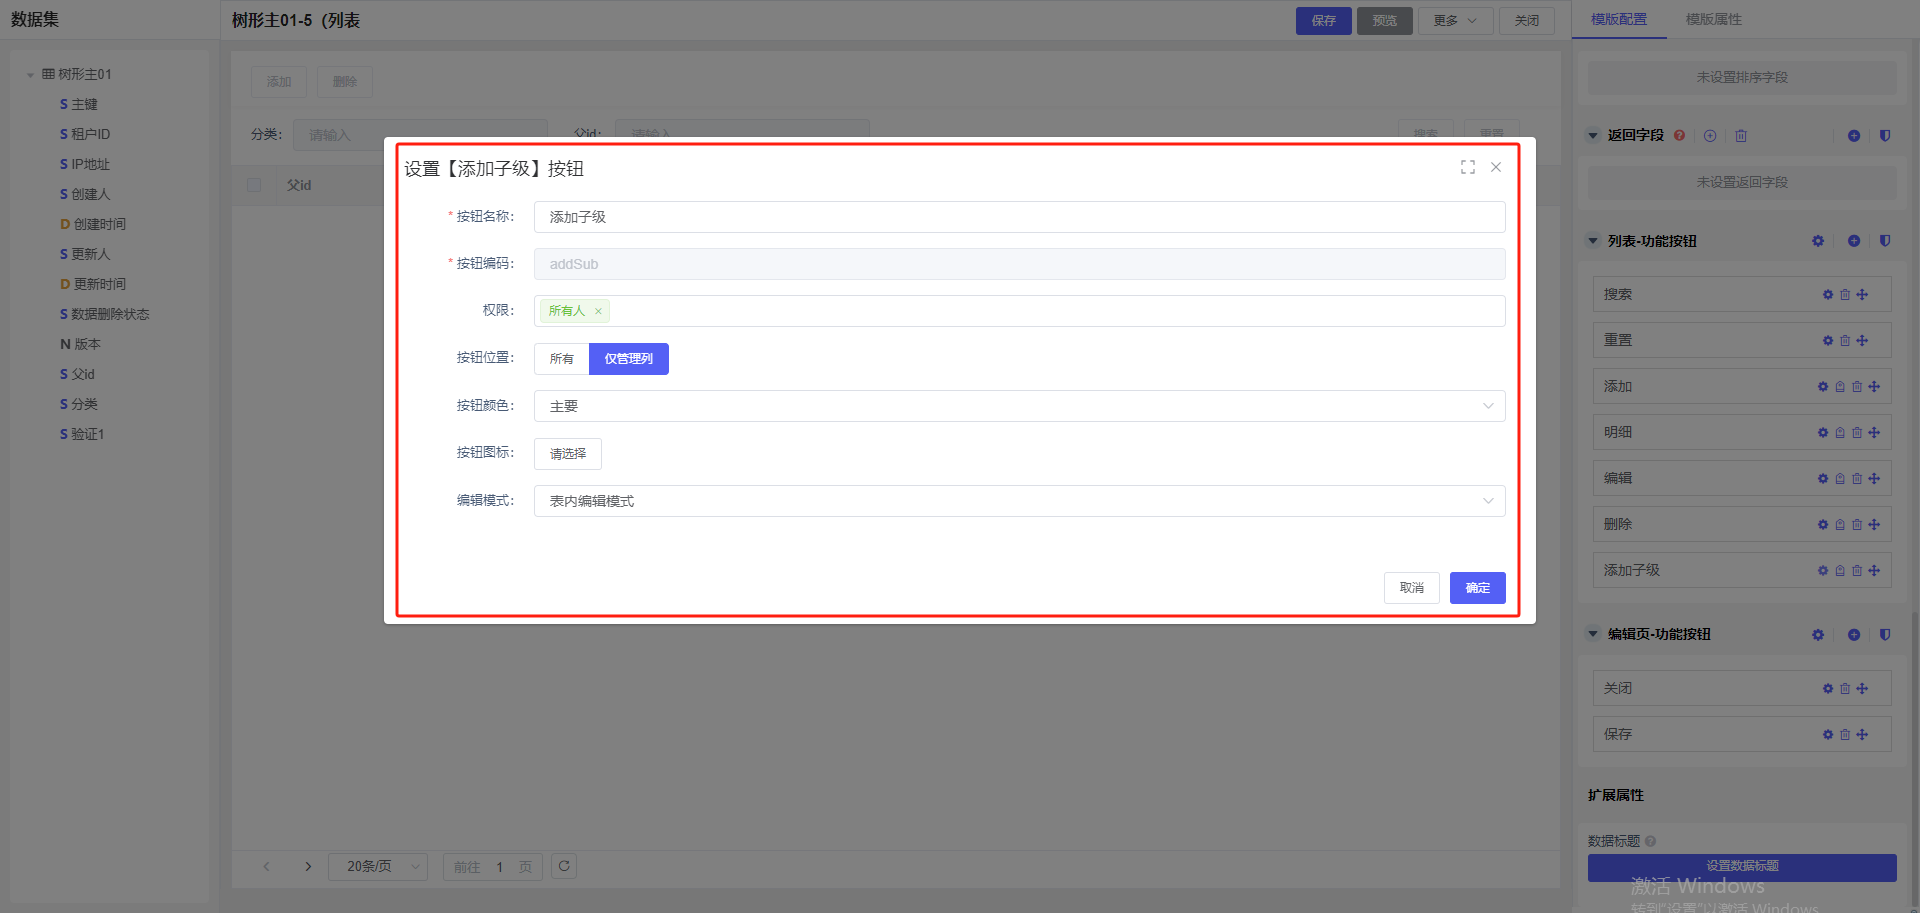Image resolution: width=1920 pixels, height=913 pixels.
Task: Click plus icon in 列表-功能按钮 header
Action: [1853, 241]
